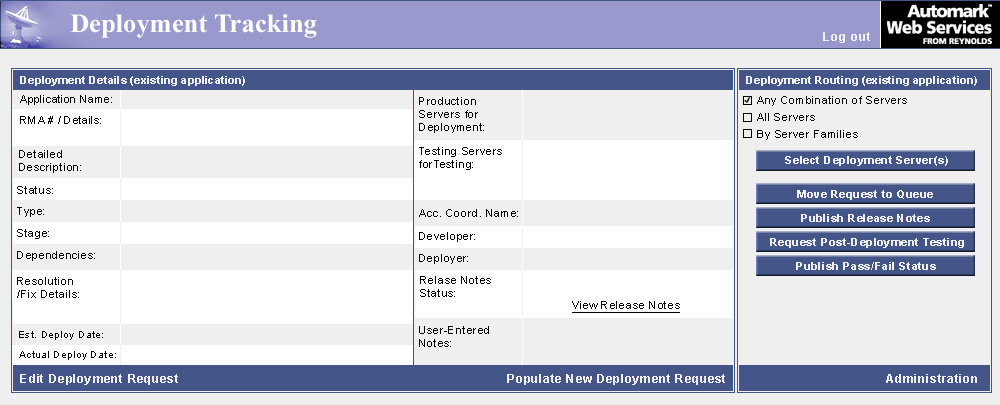Click the Relase Notes Status: label
Image resolution: width=1000 pixels, height=405 pixels.
coord(455,286)
